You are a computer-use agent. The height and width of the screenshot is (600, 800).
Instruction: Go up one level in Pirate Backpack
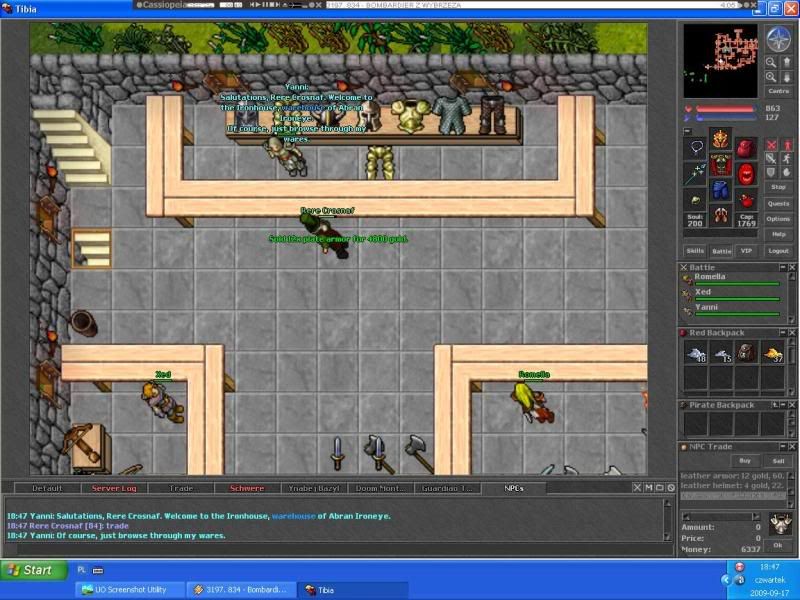tap(774, 405)
